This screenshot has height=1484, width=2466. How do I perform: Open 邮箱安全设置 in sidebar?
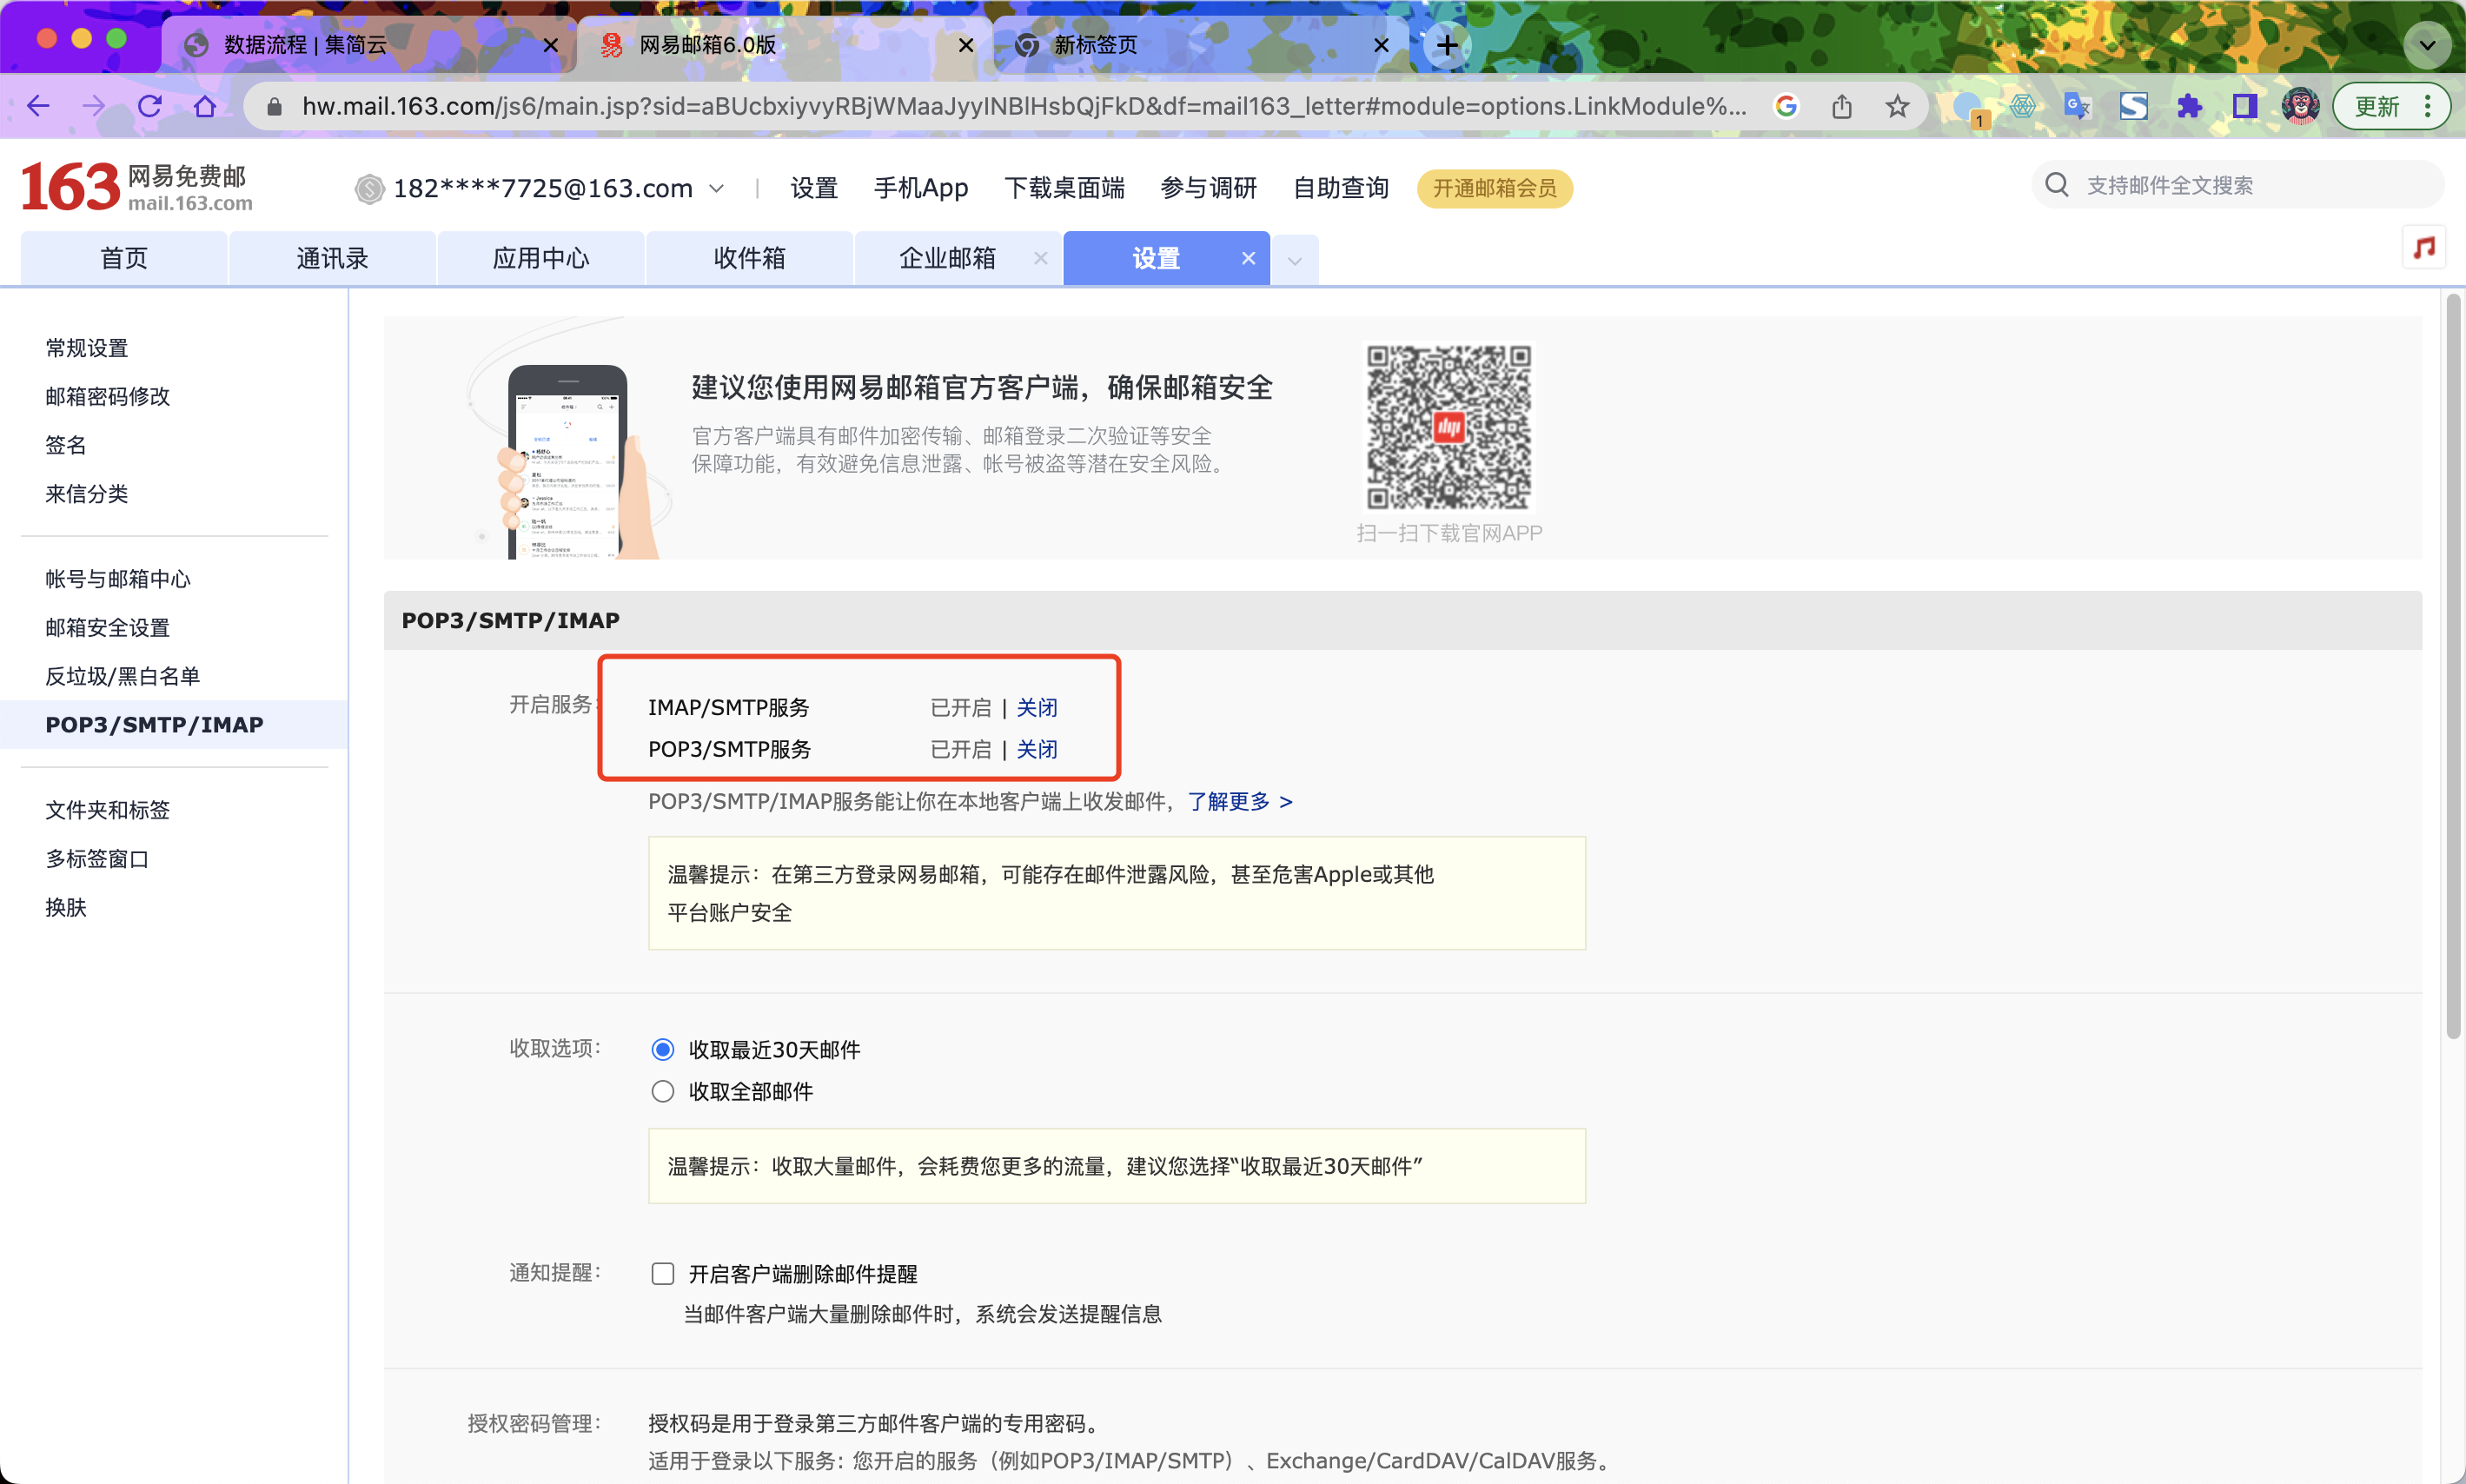[x=108, y=627]
